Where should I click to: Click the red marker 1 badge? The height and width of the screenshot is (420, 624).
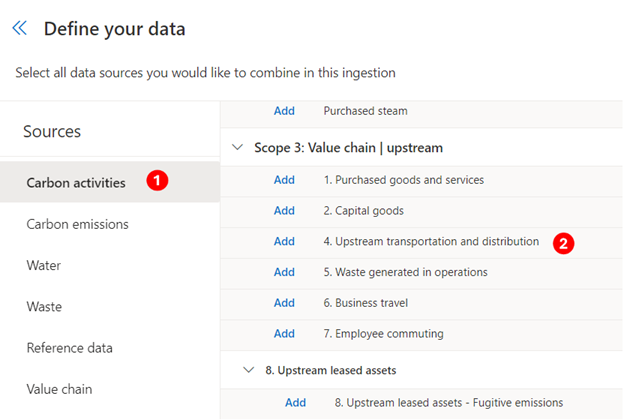157,180
